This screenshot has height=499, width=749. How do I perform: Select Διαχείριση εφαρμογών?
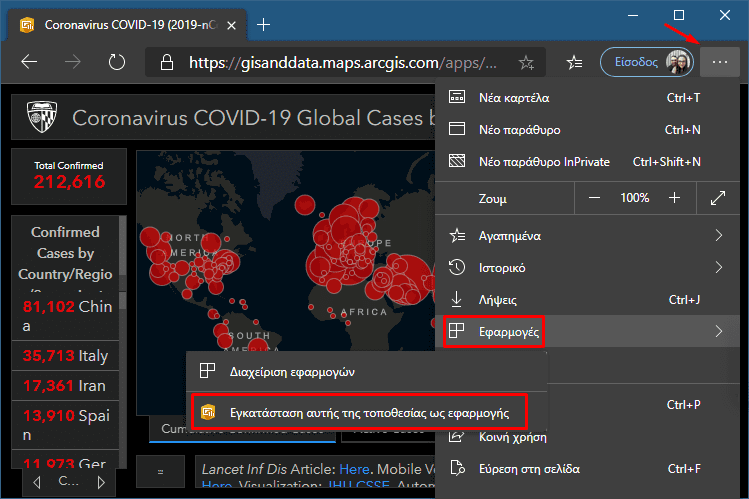pyautogui.click(x=366, y=372)
